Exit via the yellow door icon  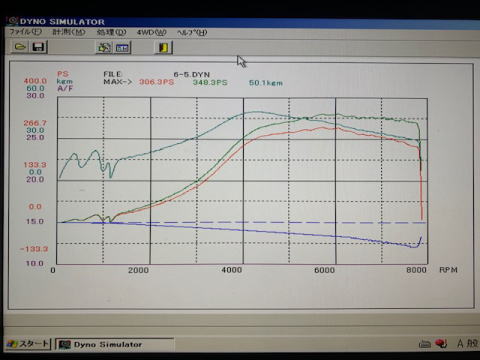(x=164, y=47)
